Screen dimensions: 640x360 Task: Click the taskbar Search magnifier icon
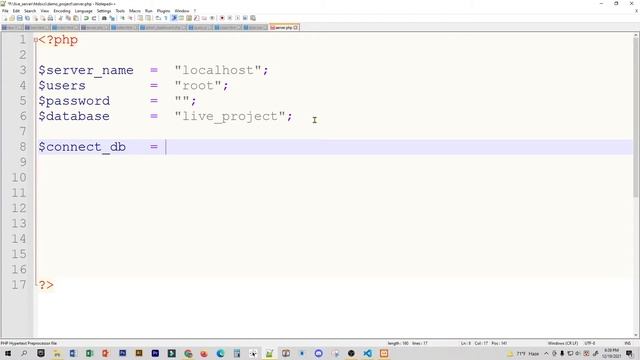pyautogui.click(x=24, y=353)
